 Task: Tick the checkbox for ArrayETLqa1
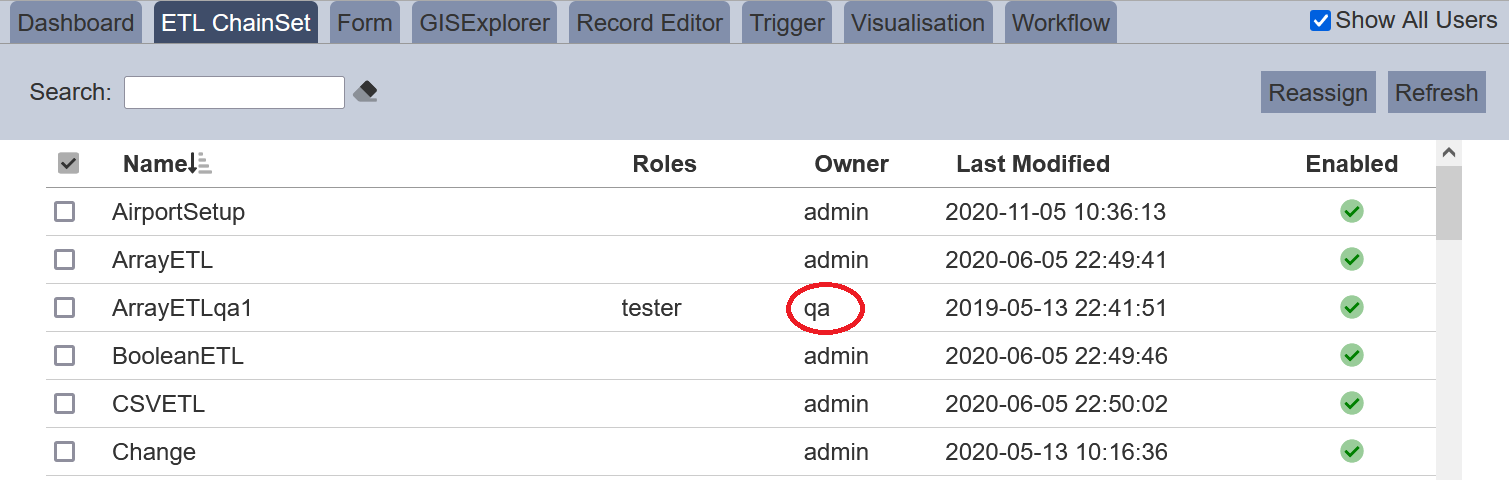tap(64, 307)
